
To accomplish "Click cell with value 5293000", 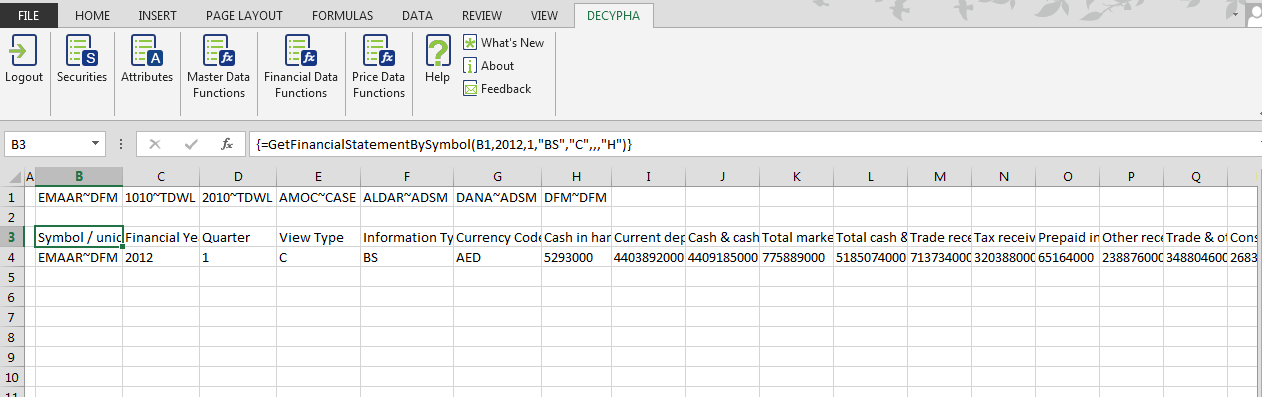I will pos(576,257).
